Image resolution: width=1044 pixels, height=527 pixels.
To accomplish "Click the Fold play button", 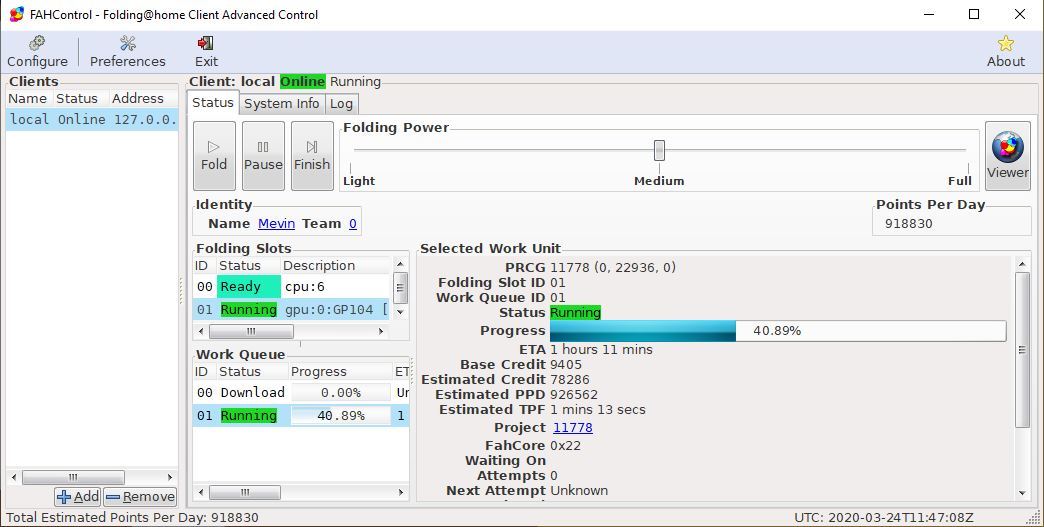I will pyautogui.click(x=214, y=156).
